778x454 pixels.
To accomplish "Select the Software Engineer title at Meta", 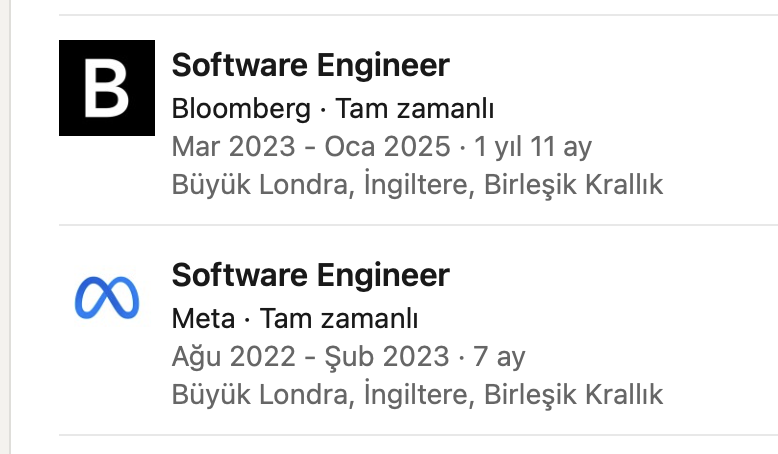I will tap(311, 275).
